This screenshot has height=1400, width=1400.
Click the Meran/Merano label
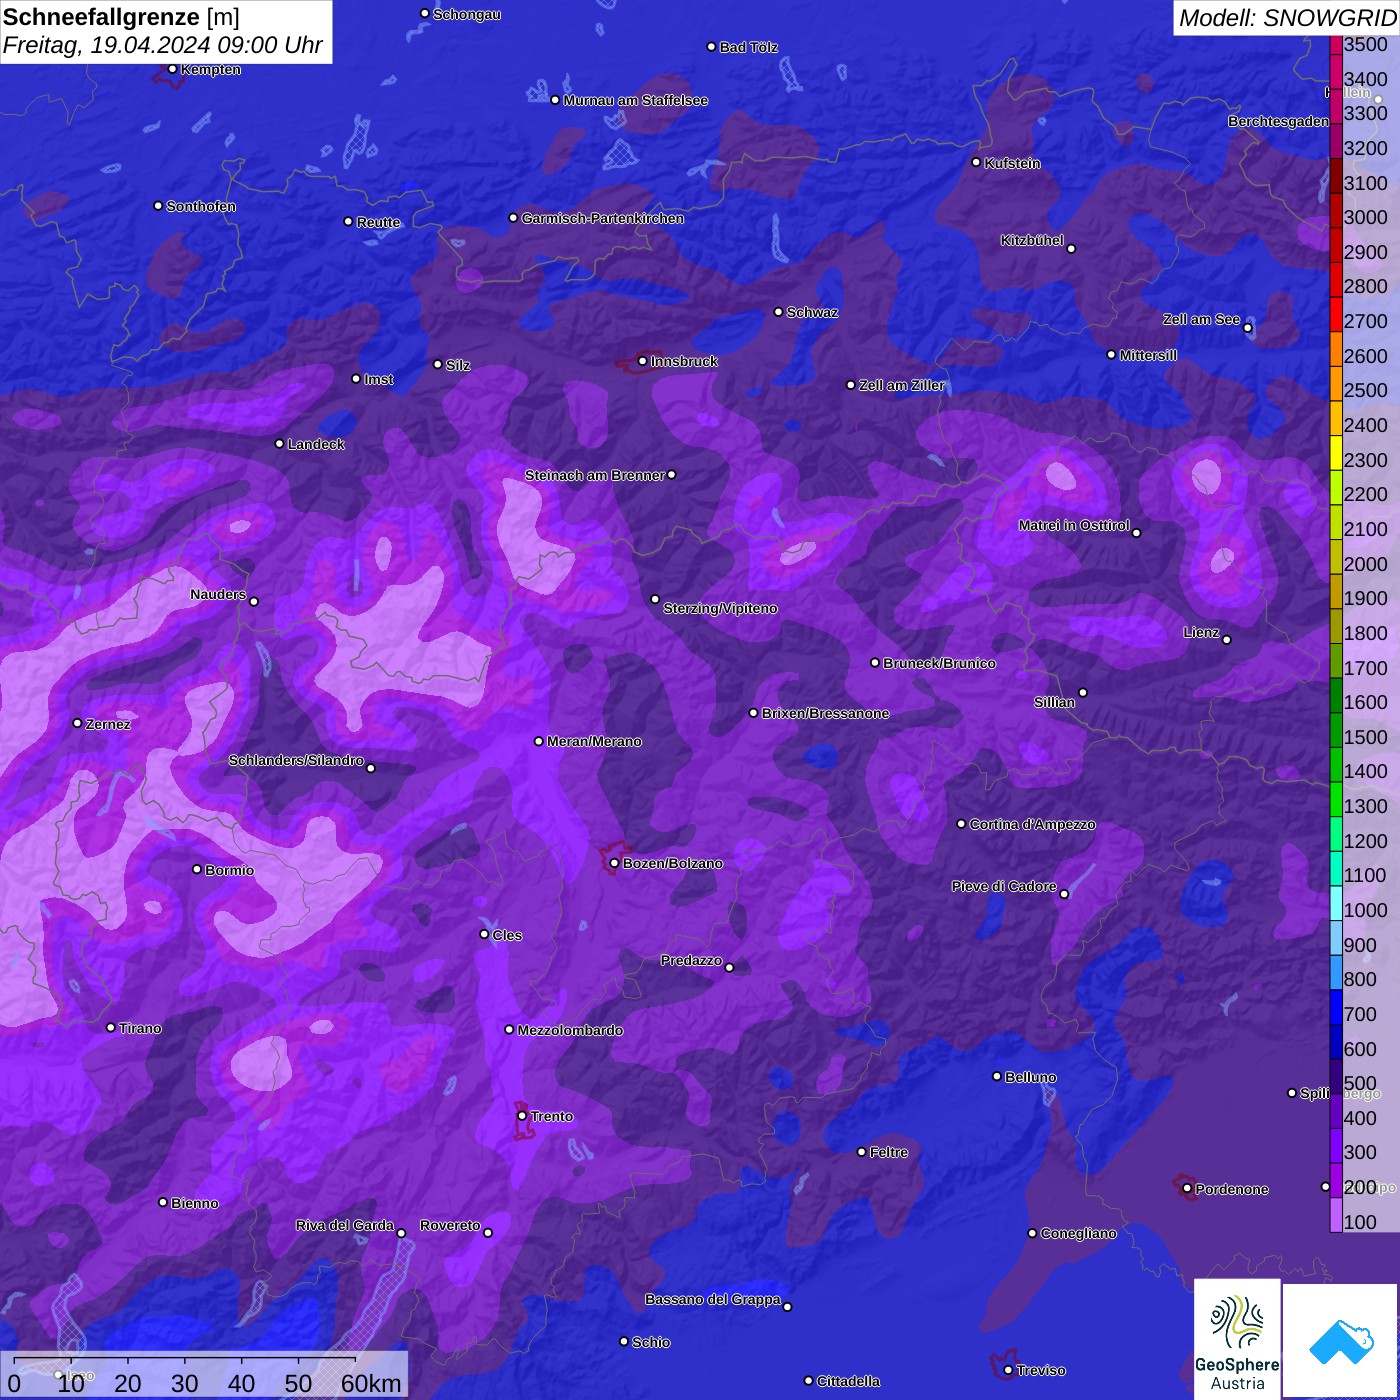coord(595,741)
